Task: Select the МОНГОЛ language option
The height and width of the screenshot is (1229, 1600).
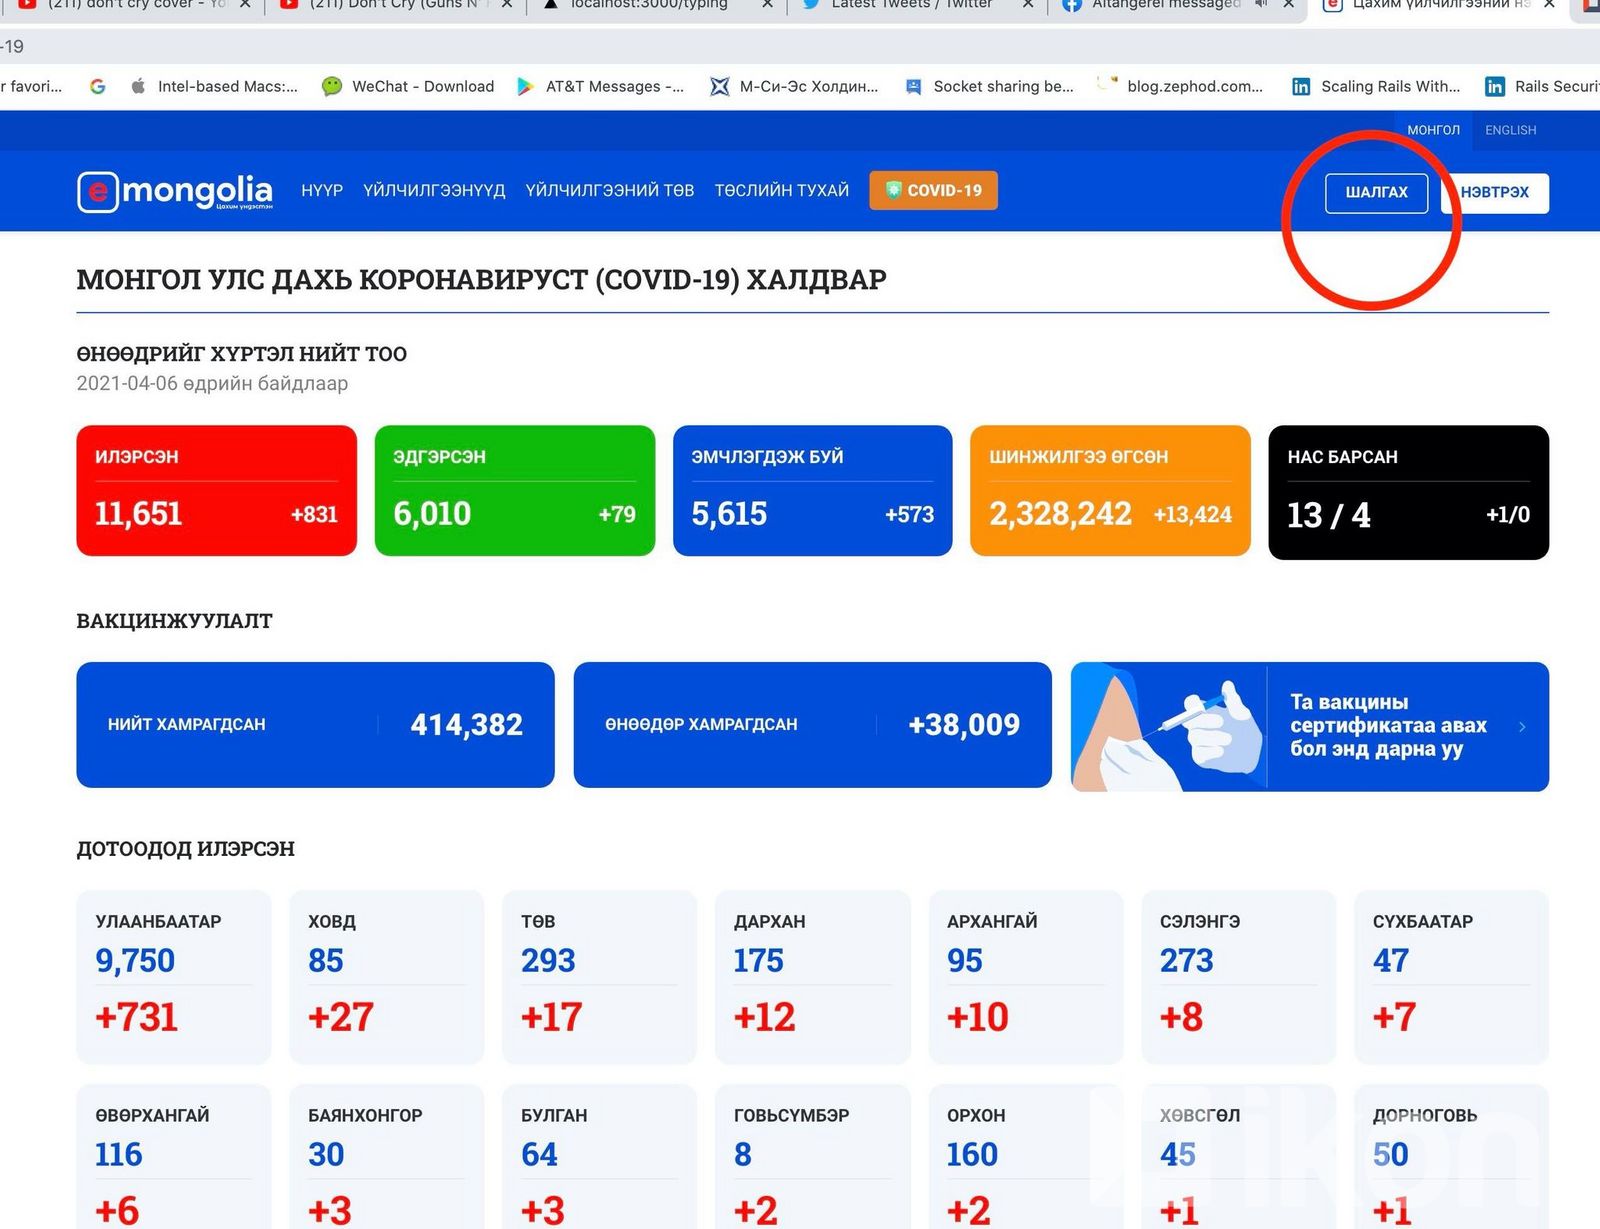Action: click(x=1433, y=130)
